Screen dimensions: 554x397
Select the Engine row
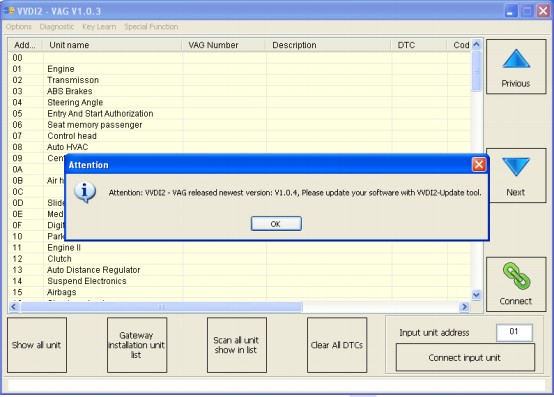tap(239, 69)
